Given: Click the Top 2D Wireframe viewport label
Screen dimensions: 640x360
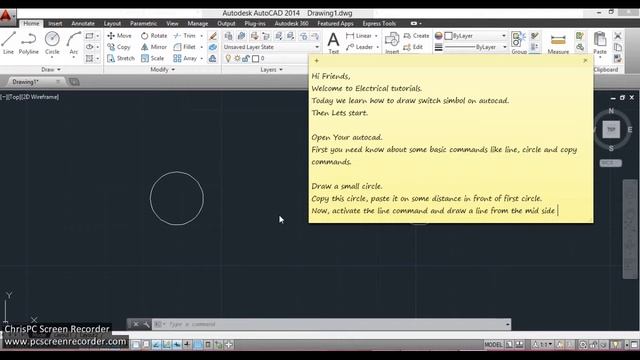Looking at the screenshot, I should pyautogui.click(x=31, y=97).
